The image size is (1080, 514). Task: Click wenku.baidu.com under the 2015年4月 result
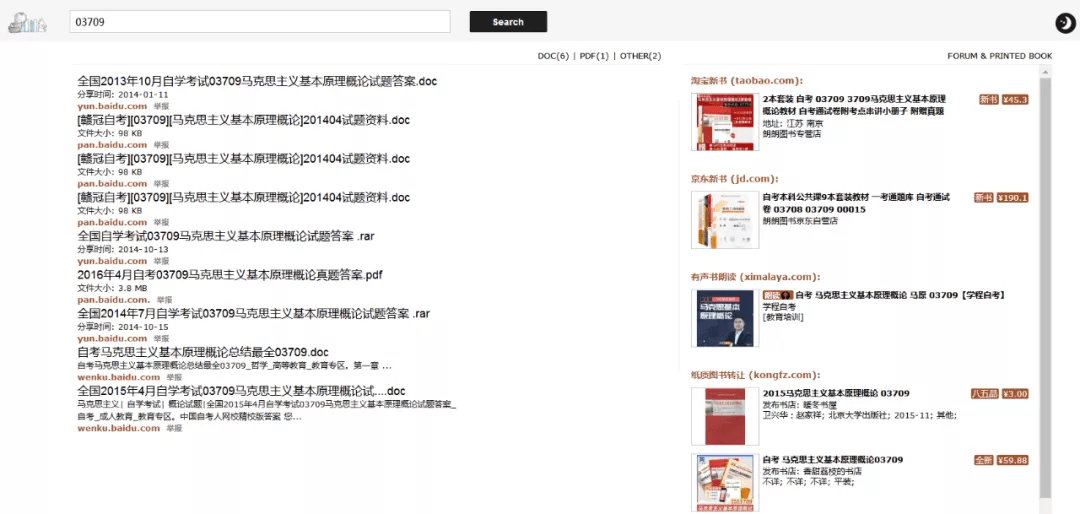tap(118, 428)
